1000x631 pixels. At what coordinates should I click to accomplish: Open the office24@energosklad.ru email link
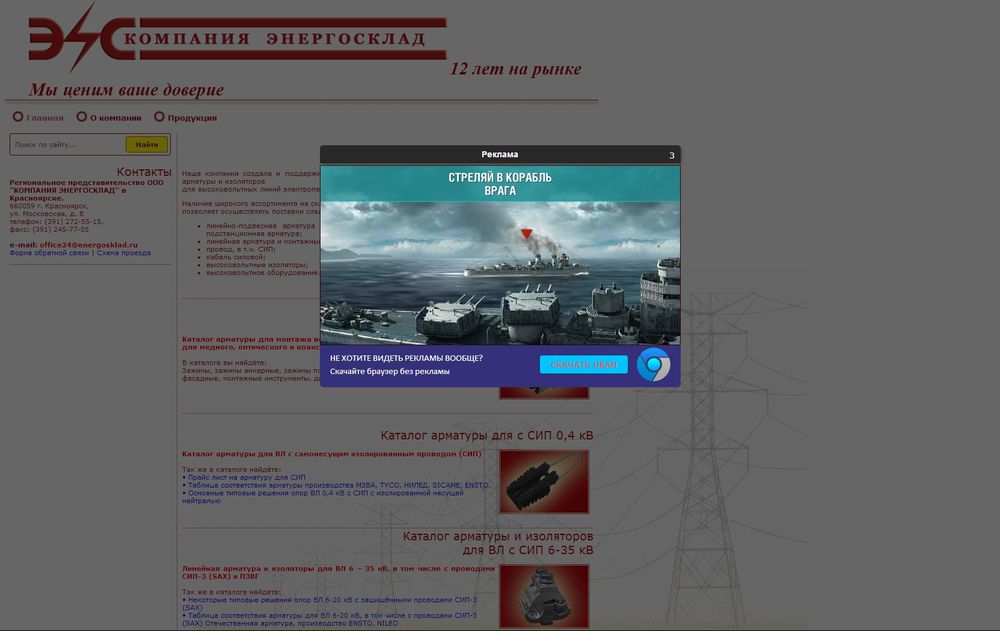[88, 245]
